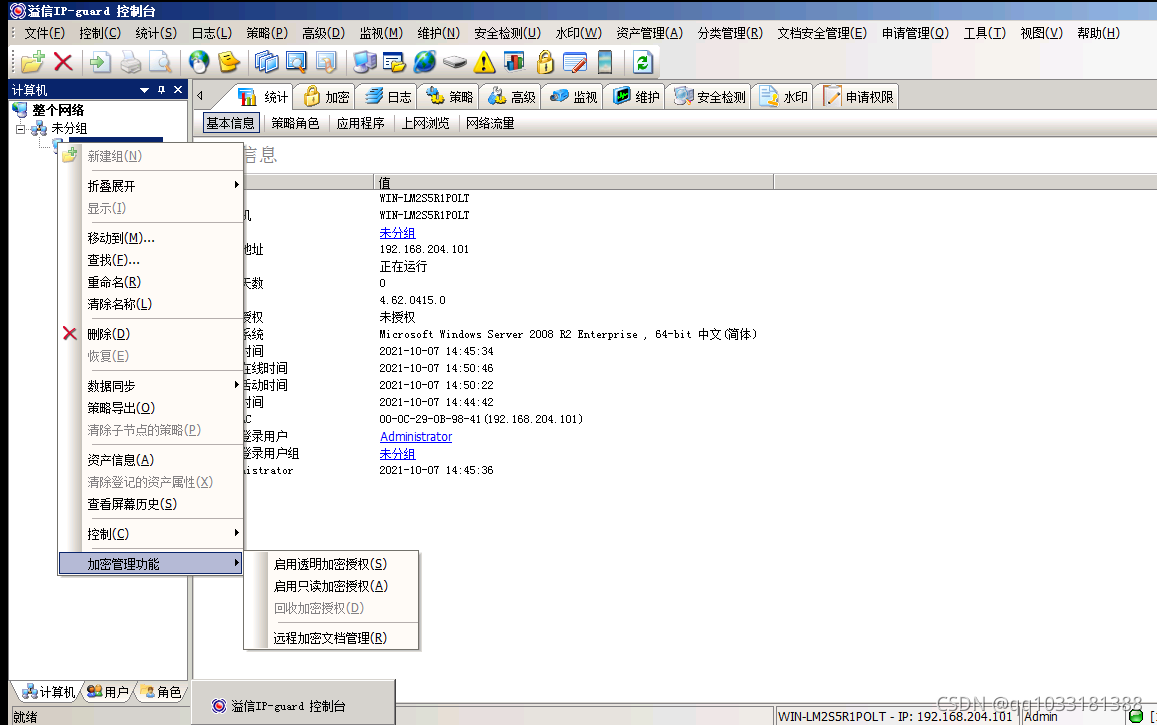Switch to the 安全检测 tab
Screen dimensions: 1157x725
[709, 97]
